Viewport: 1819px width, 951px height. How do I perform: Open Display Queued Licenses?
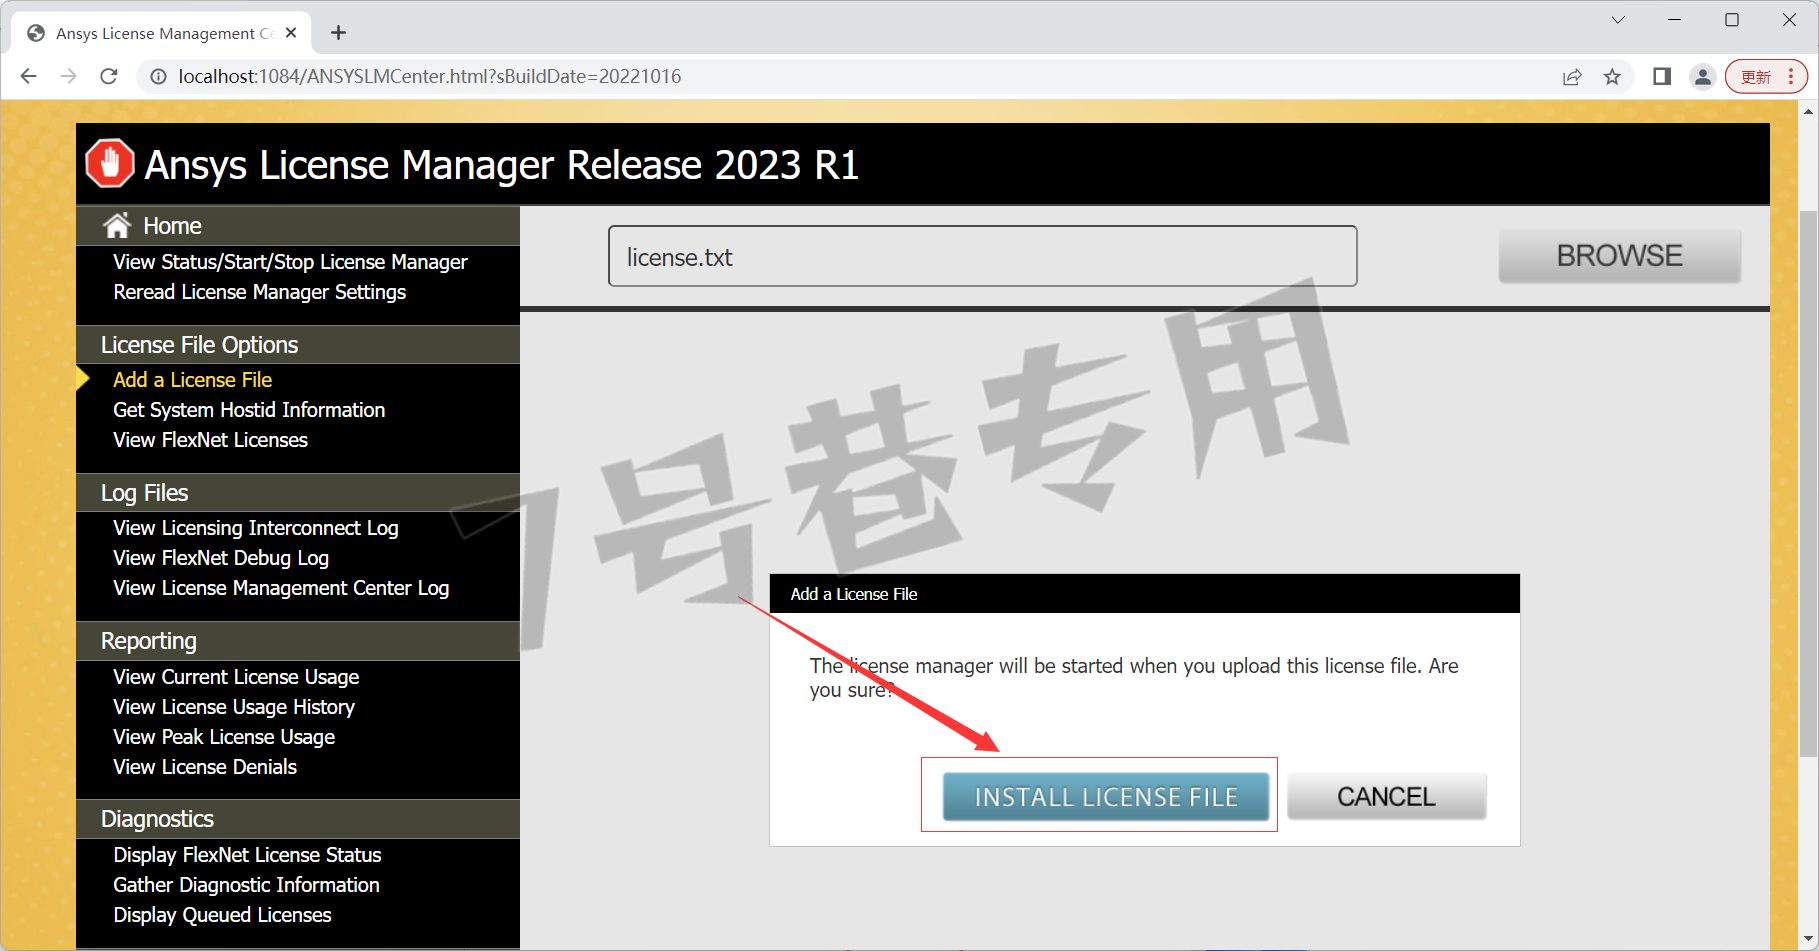(x=222, y=915)
